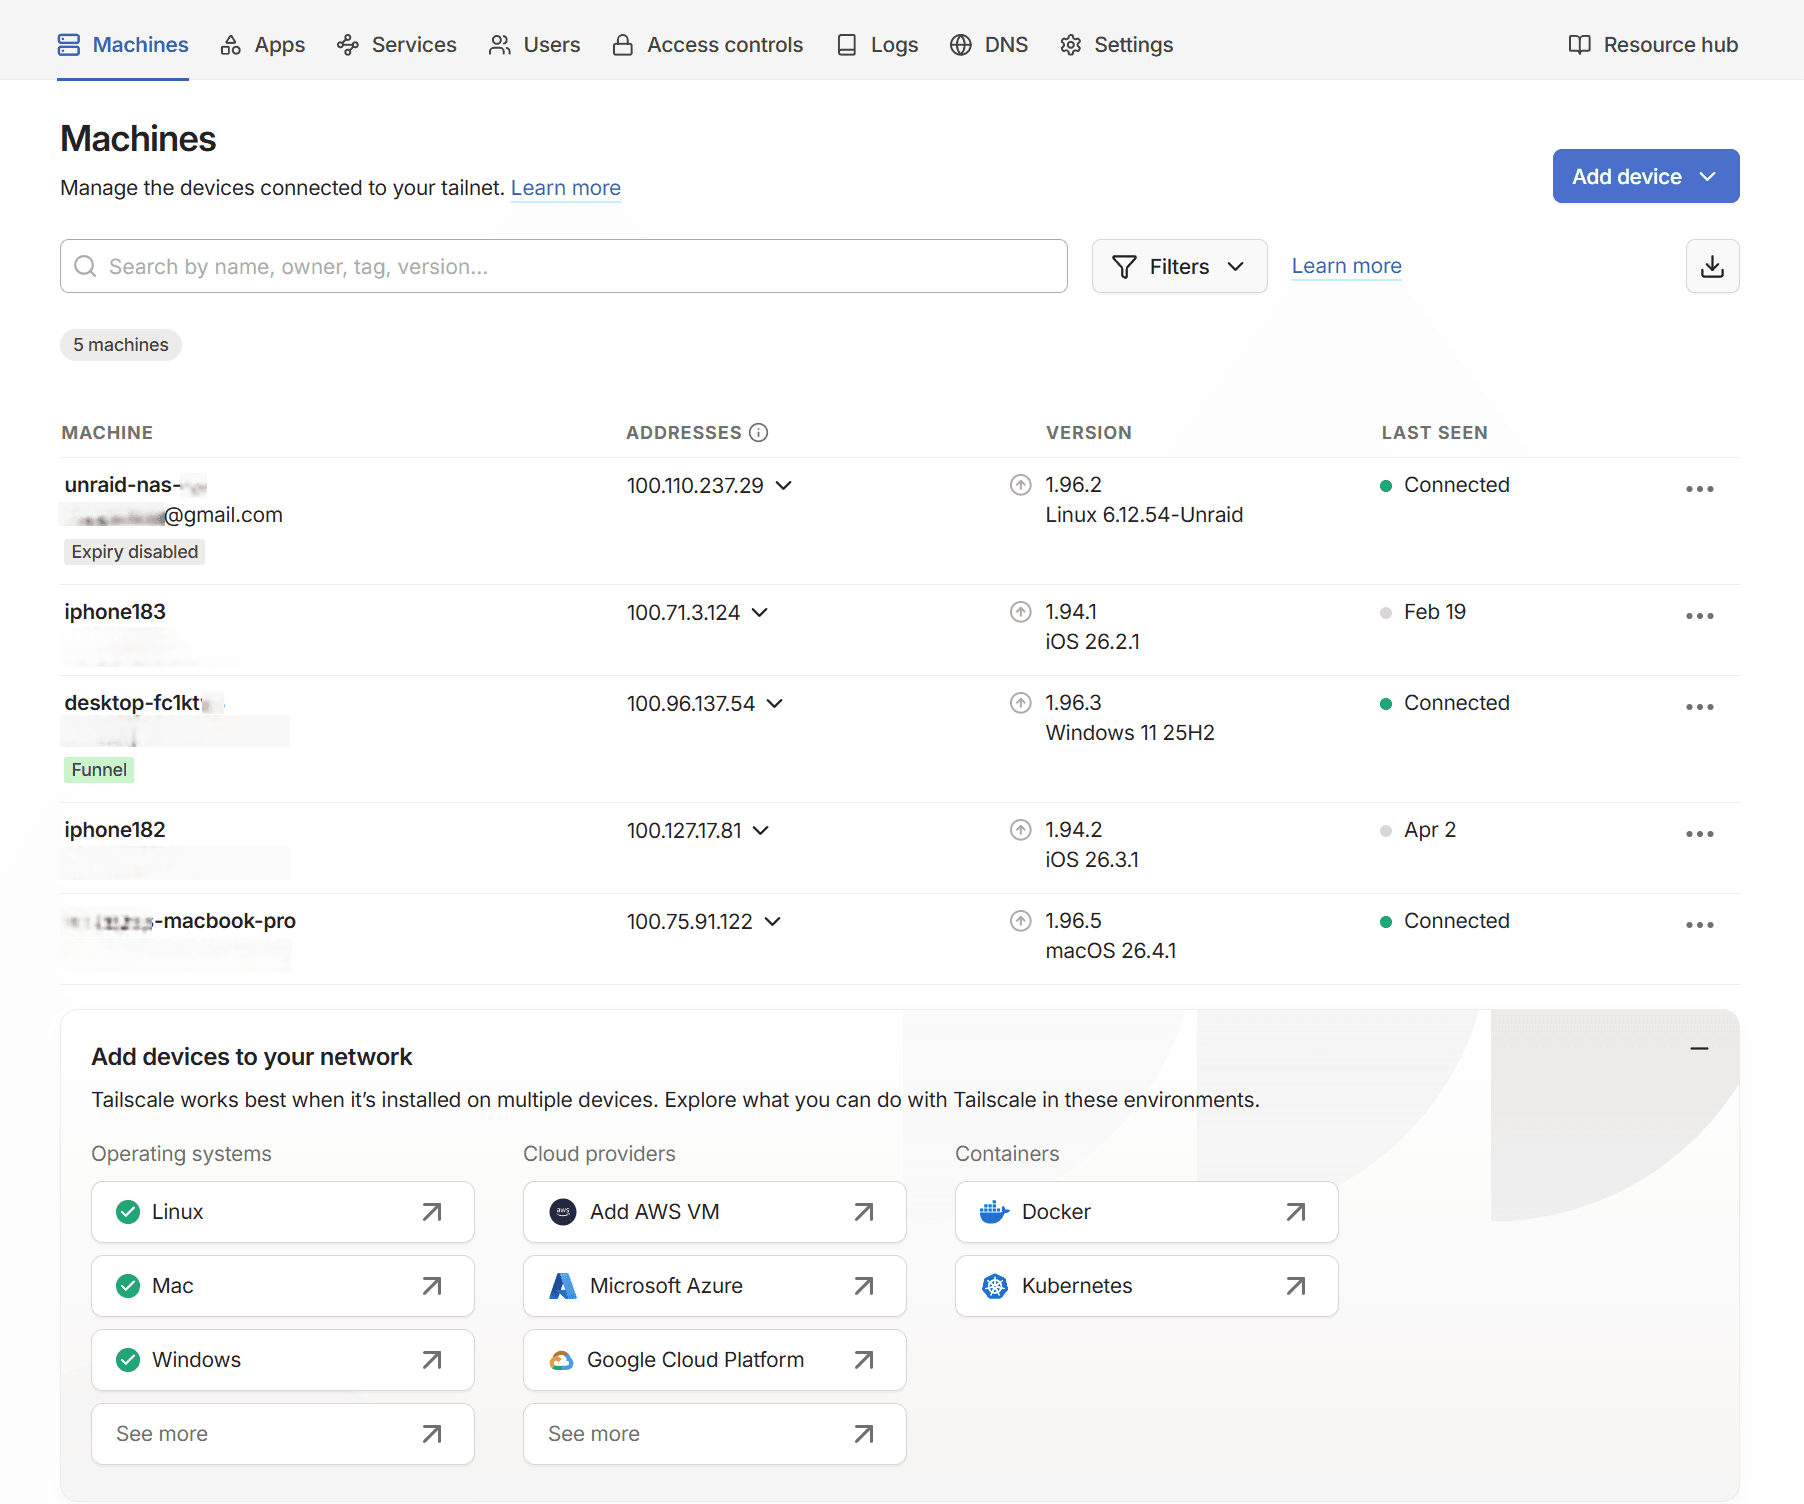The height and width of the screenshot is (1504, 1804).
Task: See more cloud providers
Action: pyautogui.click(x=715, y=1434)
